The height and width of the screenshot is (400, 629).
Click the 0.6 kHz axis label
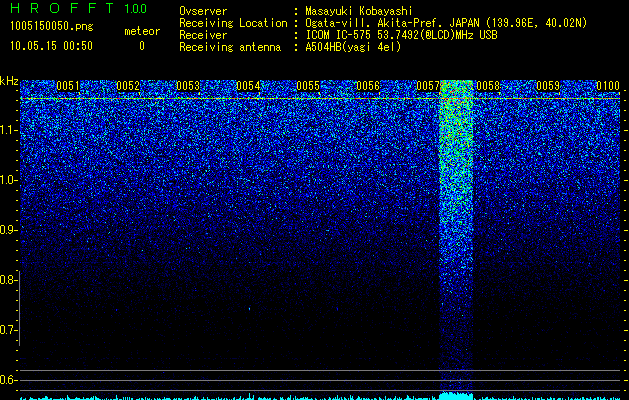(x=8, y=380)
